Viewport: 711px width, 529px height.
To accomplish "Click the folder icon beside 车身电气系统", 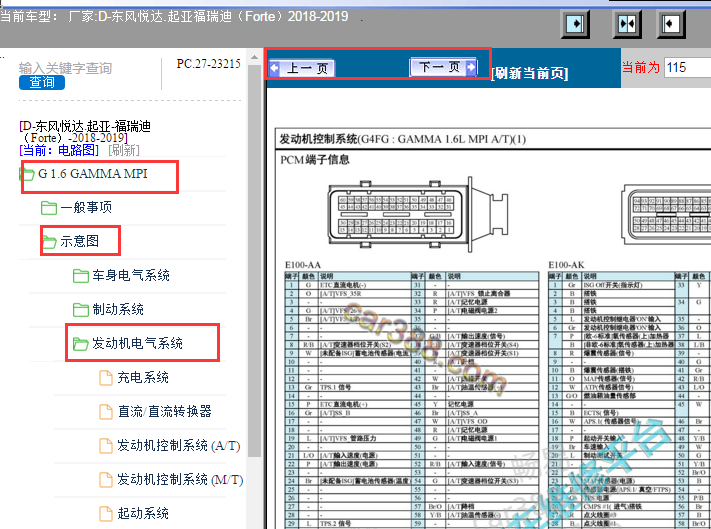I will tap(81, 276).
